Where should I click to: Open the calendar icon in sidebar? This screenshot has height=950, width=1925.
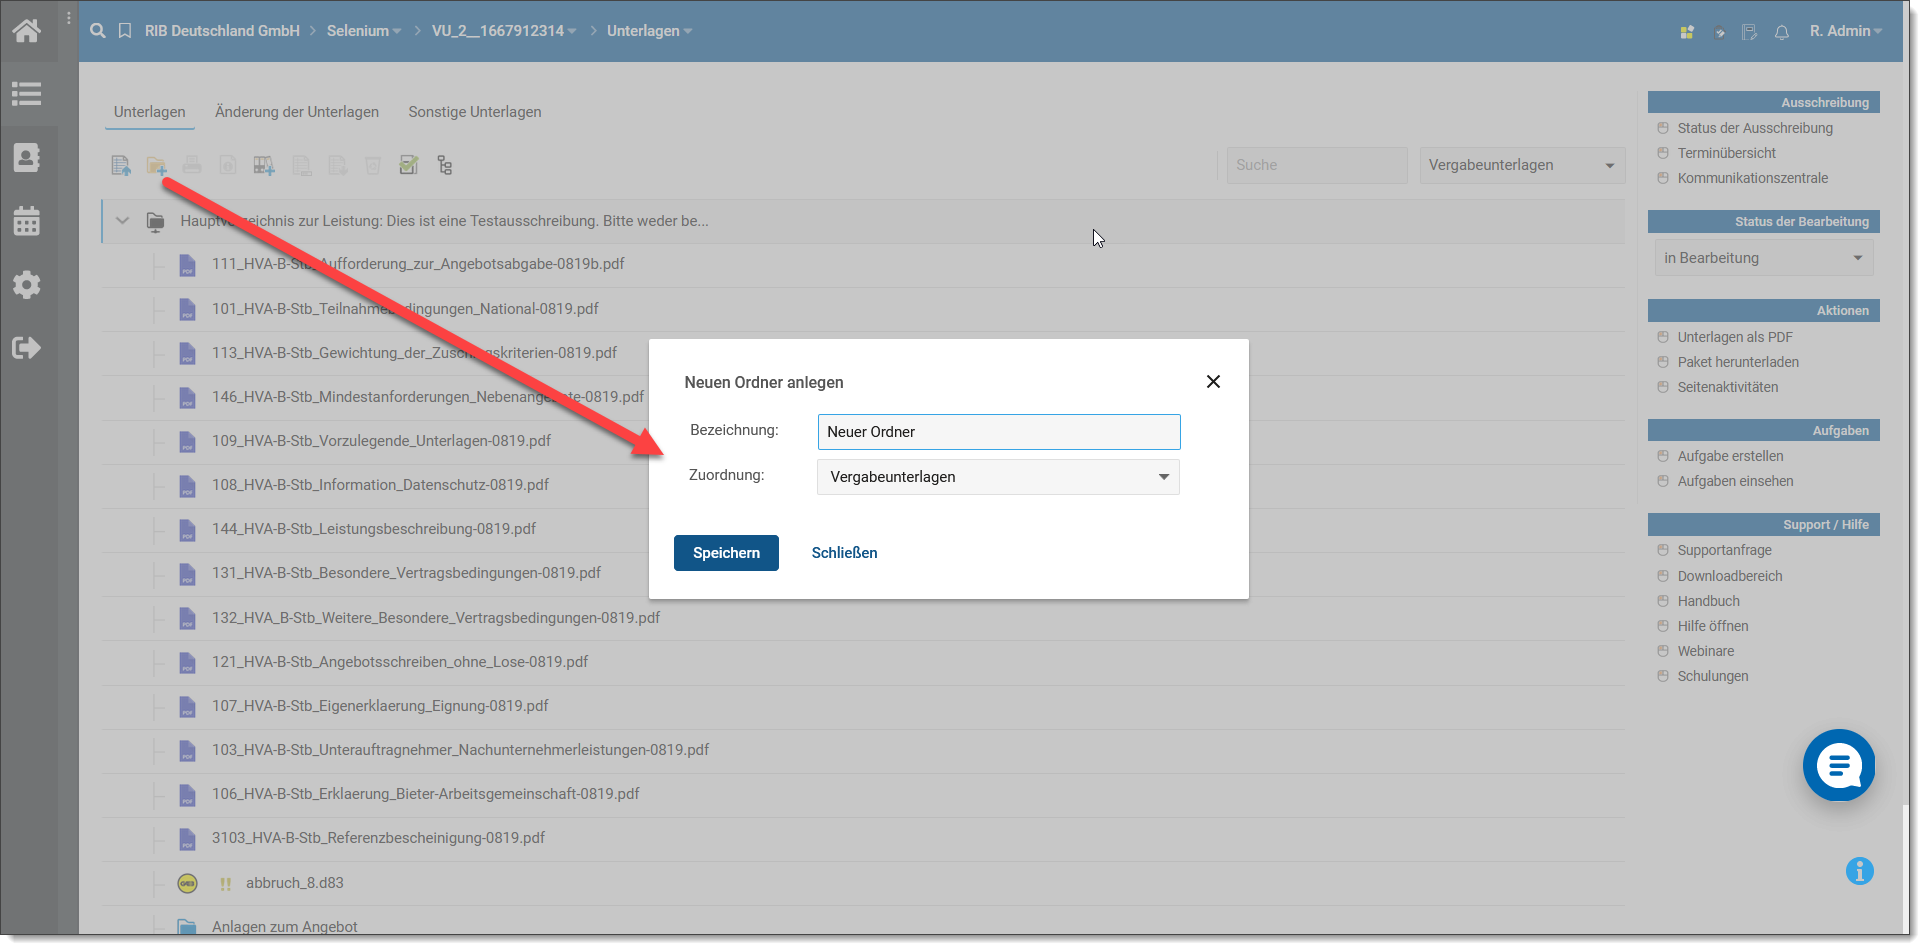27,221
